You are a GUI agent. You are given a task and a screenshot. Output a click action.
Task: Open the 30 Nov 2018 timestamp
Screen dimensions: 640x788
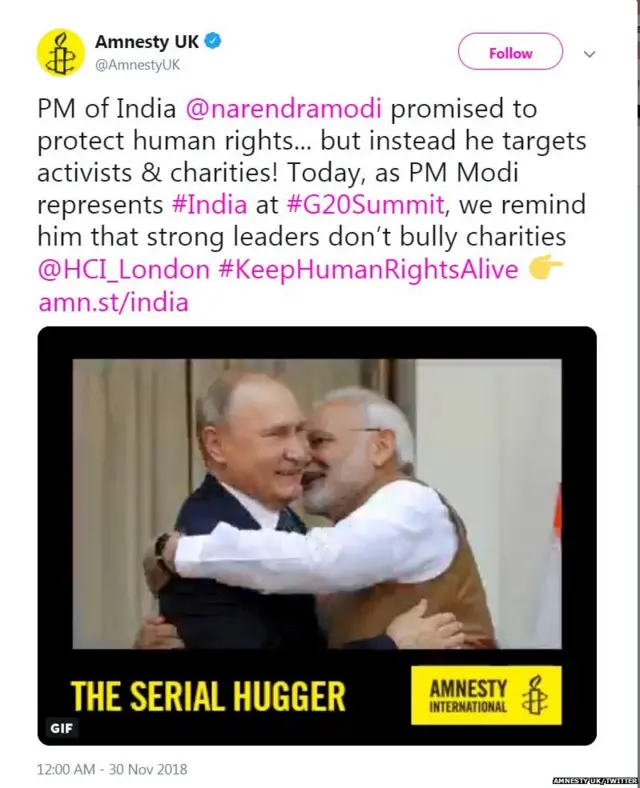112,769
